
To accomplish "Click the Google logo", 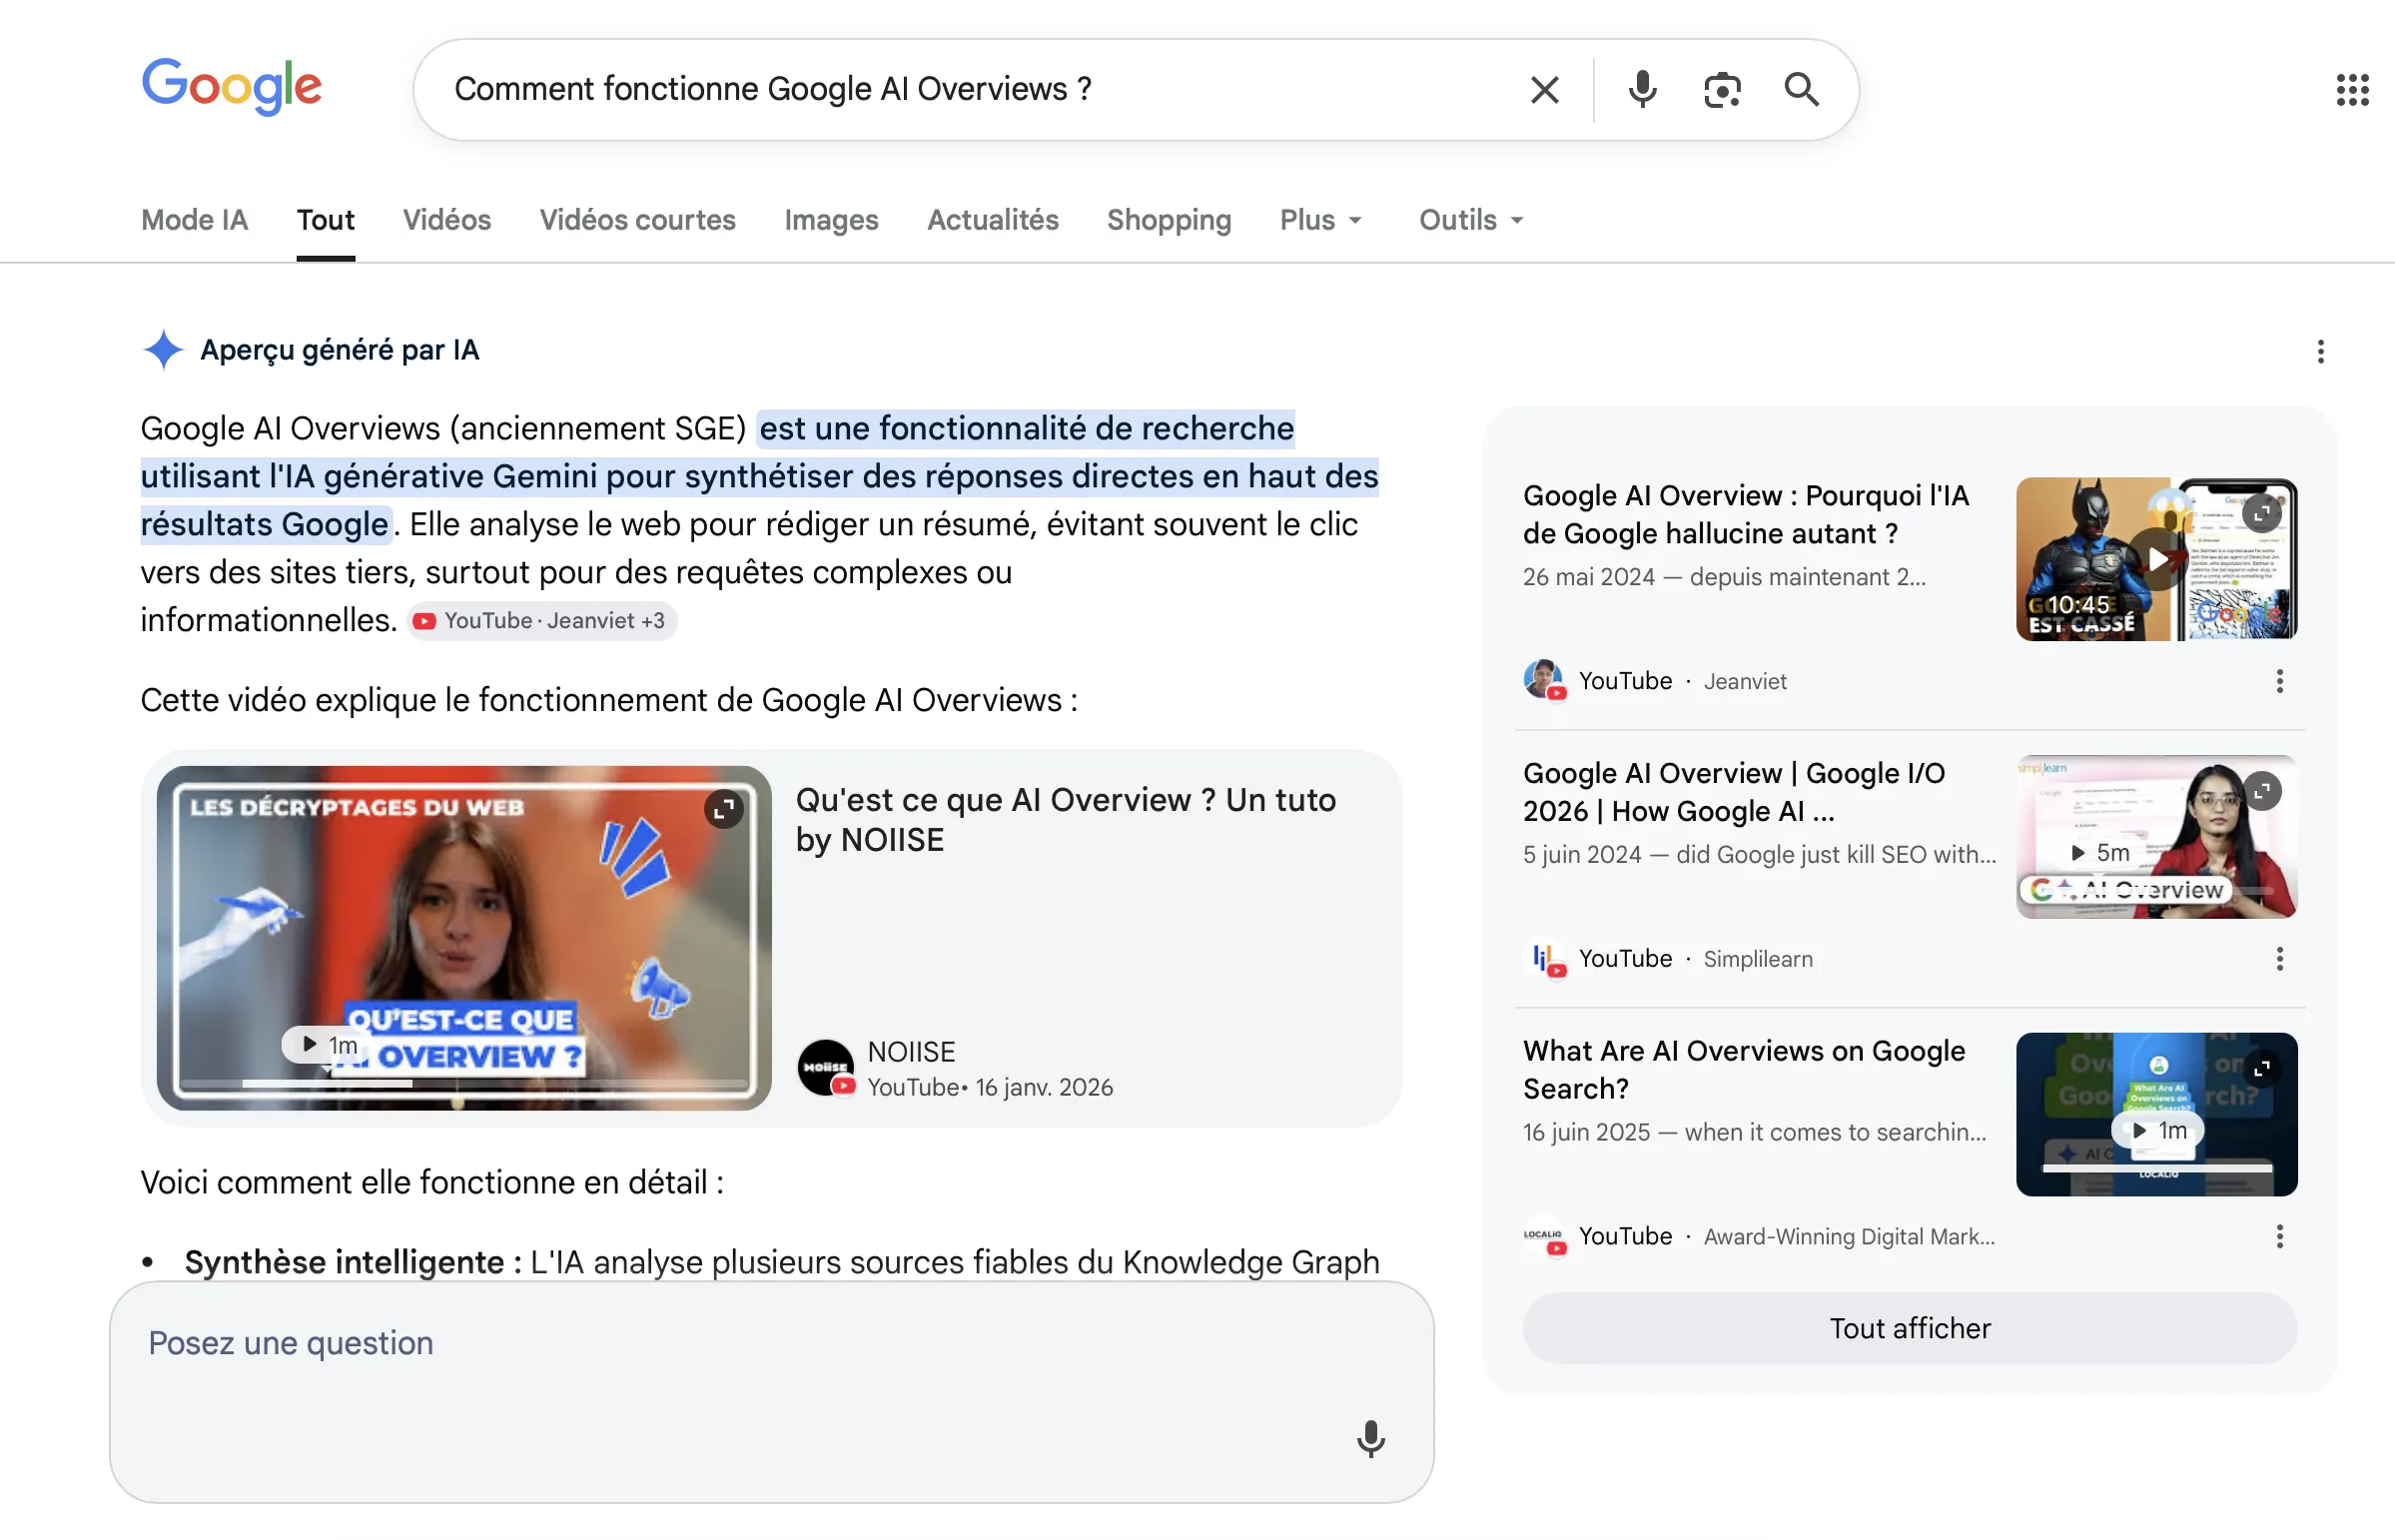I will coord(231,87).
